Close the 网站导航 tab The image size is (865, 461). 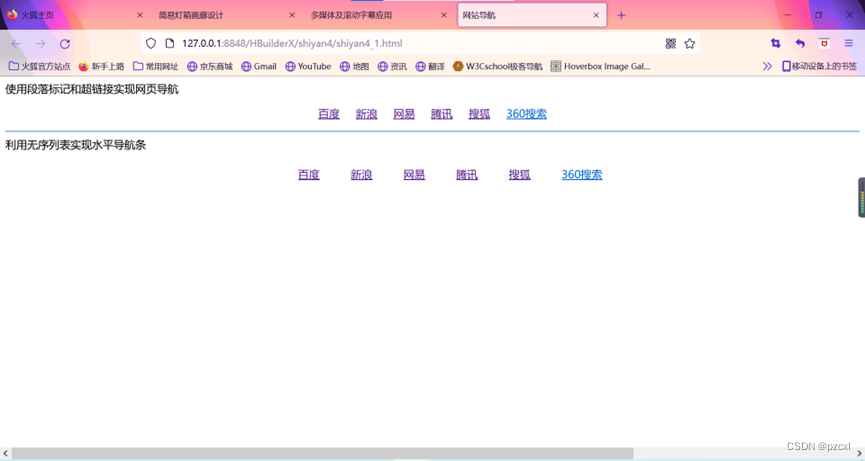point(596,15)
